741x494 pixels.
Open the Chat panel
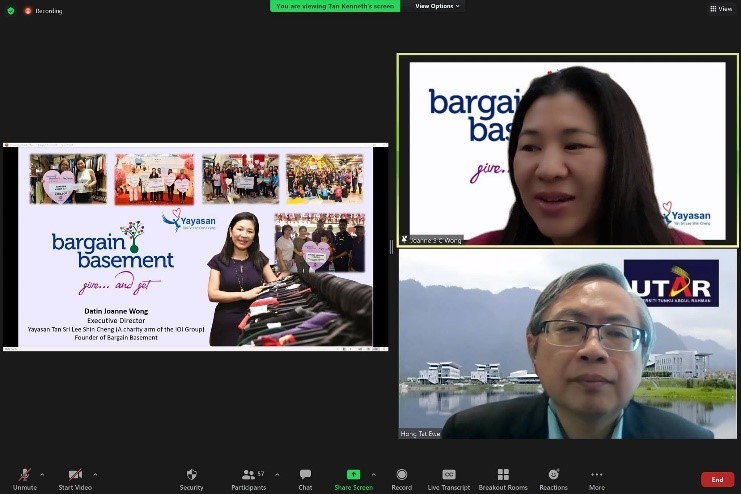coord(305,479)
